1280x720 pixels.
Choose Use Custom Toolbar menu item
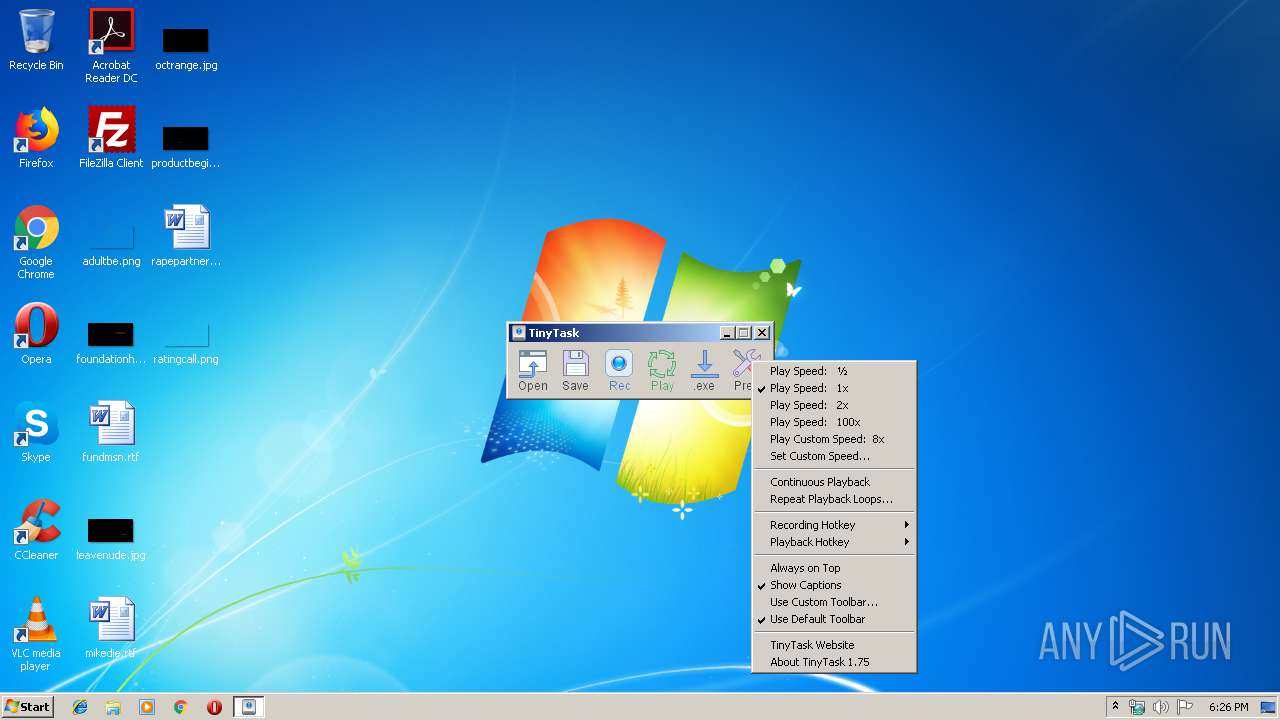tap(834, 602)
